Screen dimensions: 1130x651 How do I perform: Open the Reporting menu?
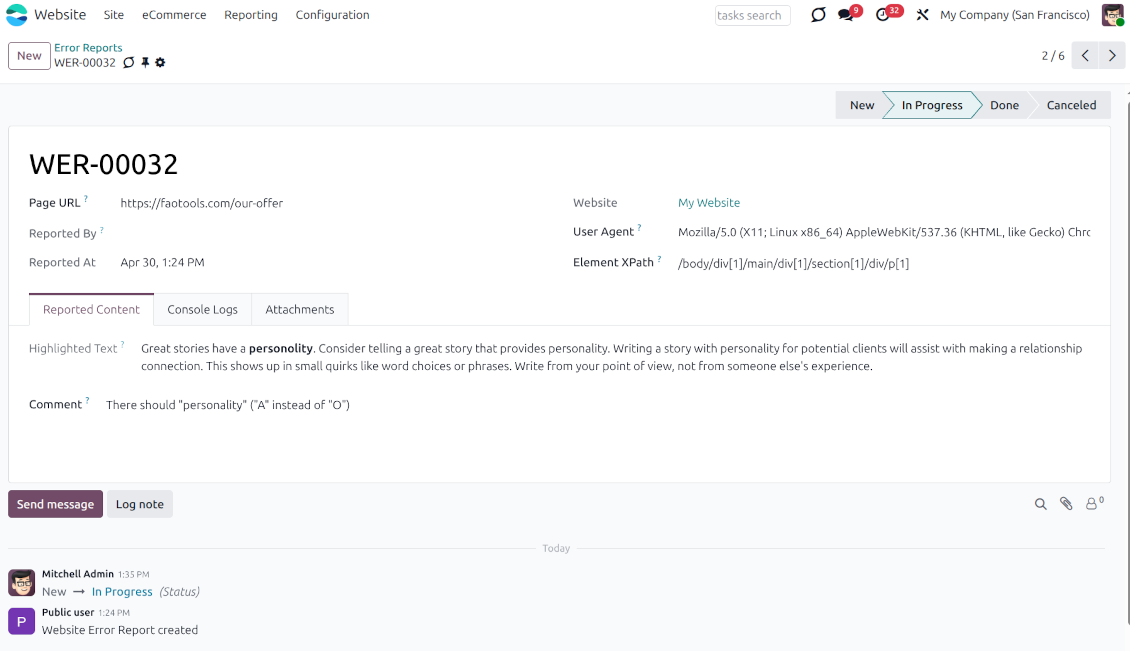pyautogui.click(x=250, y=15)
